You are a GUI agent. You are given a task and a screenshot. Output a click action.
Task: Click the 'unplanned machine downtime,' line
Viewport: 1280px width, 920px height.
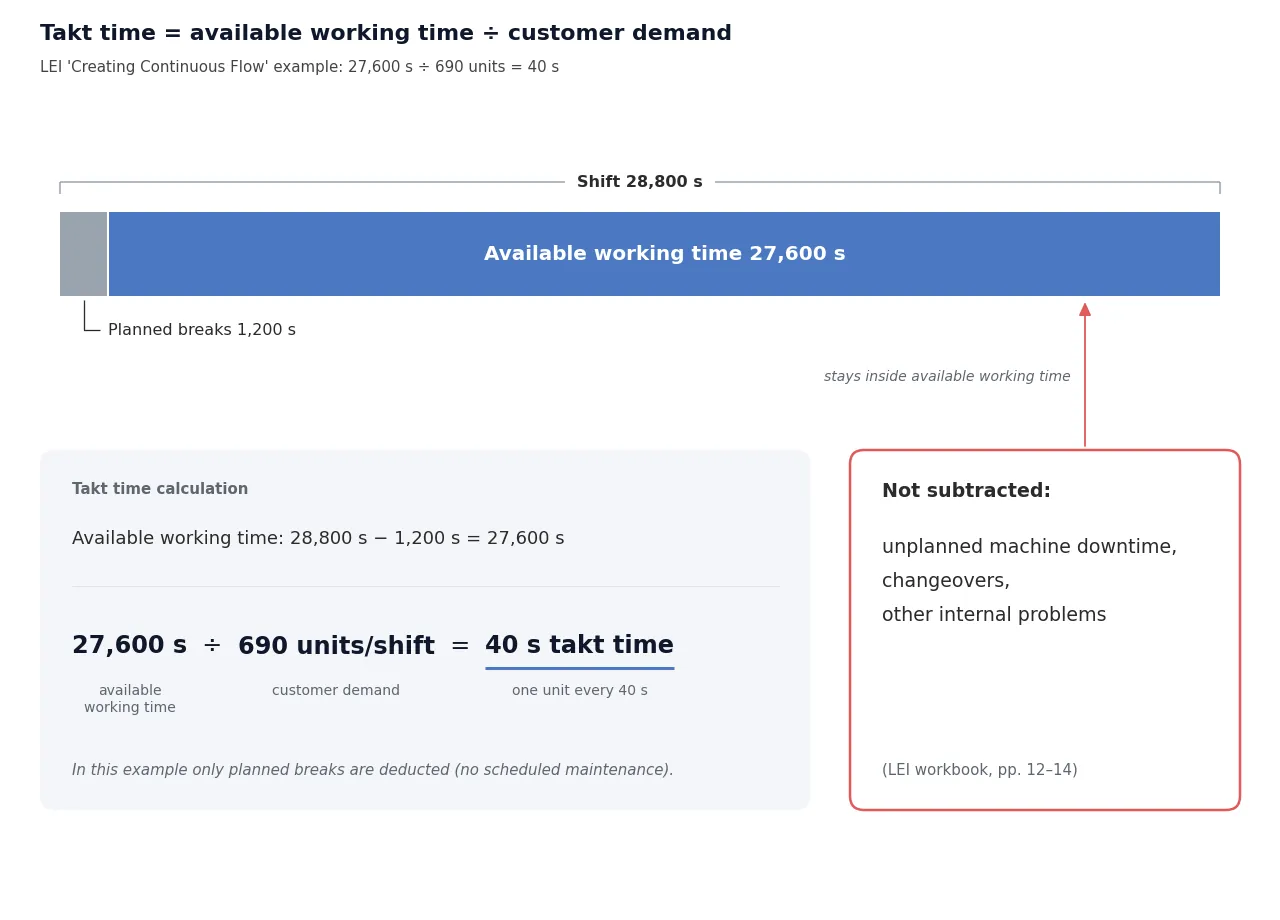1029,547
